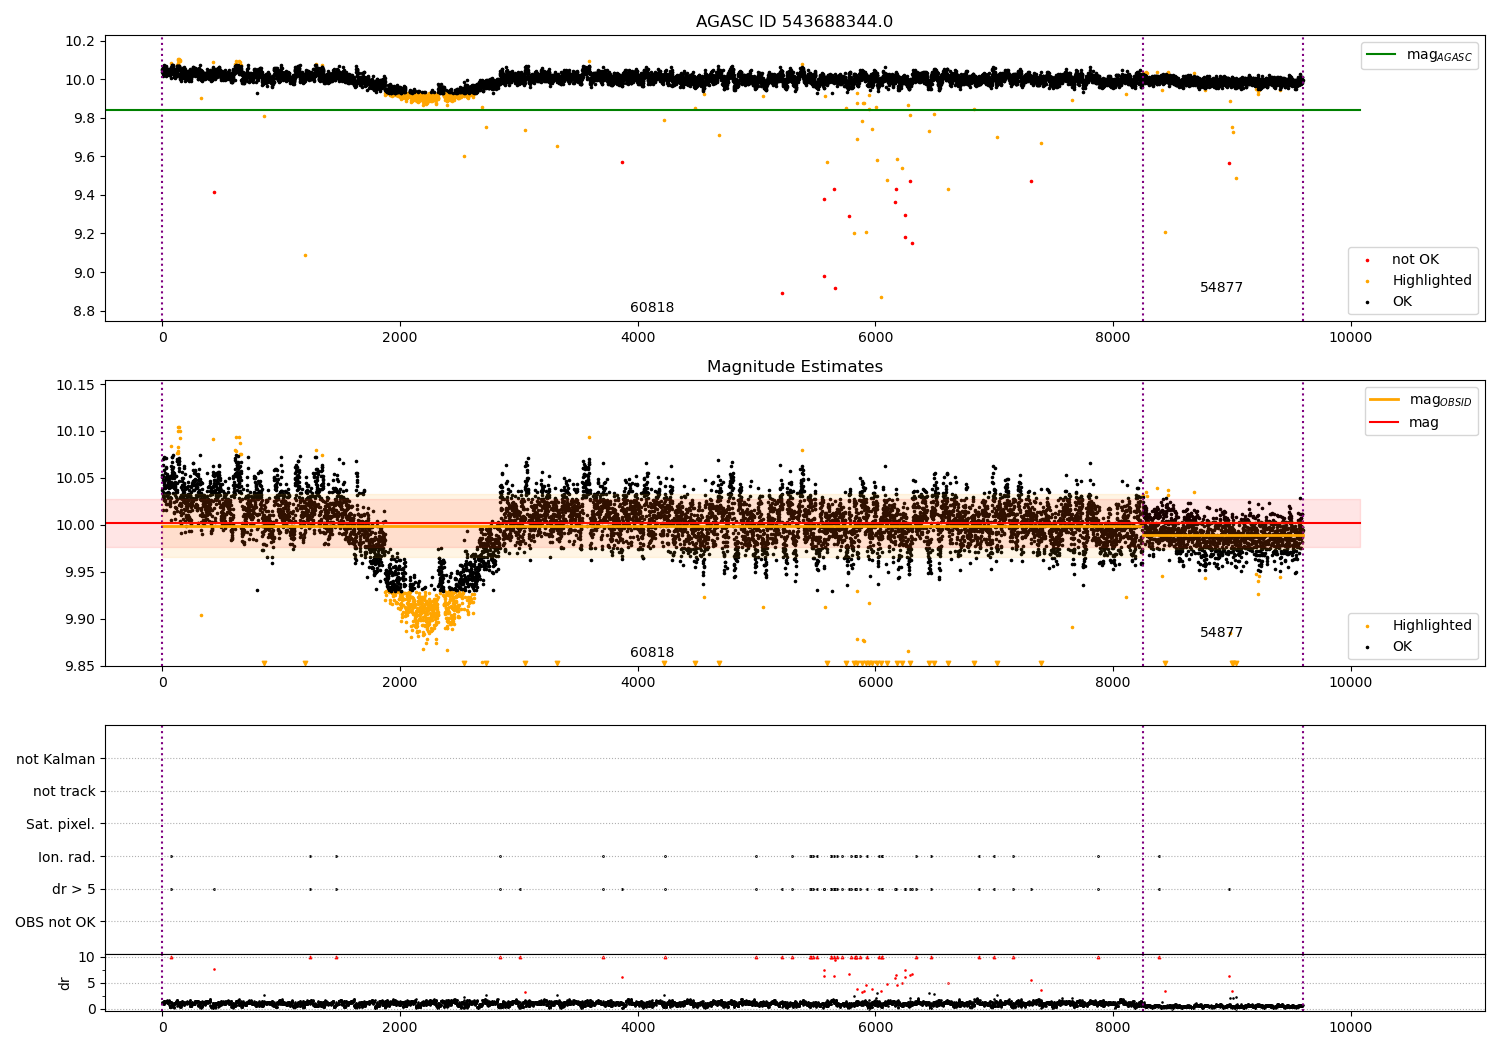Click the 10 tick on the dr axis
1500x1050 pixels.
tap(87, 957)
